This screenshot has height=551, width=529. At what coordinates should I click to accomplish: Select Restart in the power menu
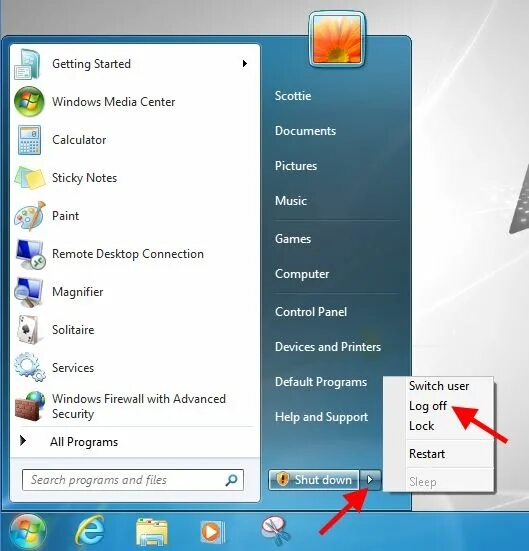click(x=427, y=454)
